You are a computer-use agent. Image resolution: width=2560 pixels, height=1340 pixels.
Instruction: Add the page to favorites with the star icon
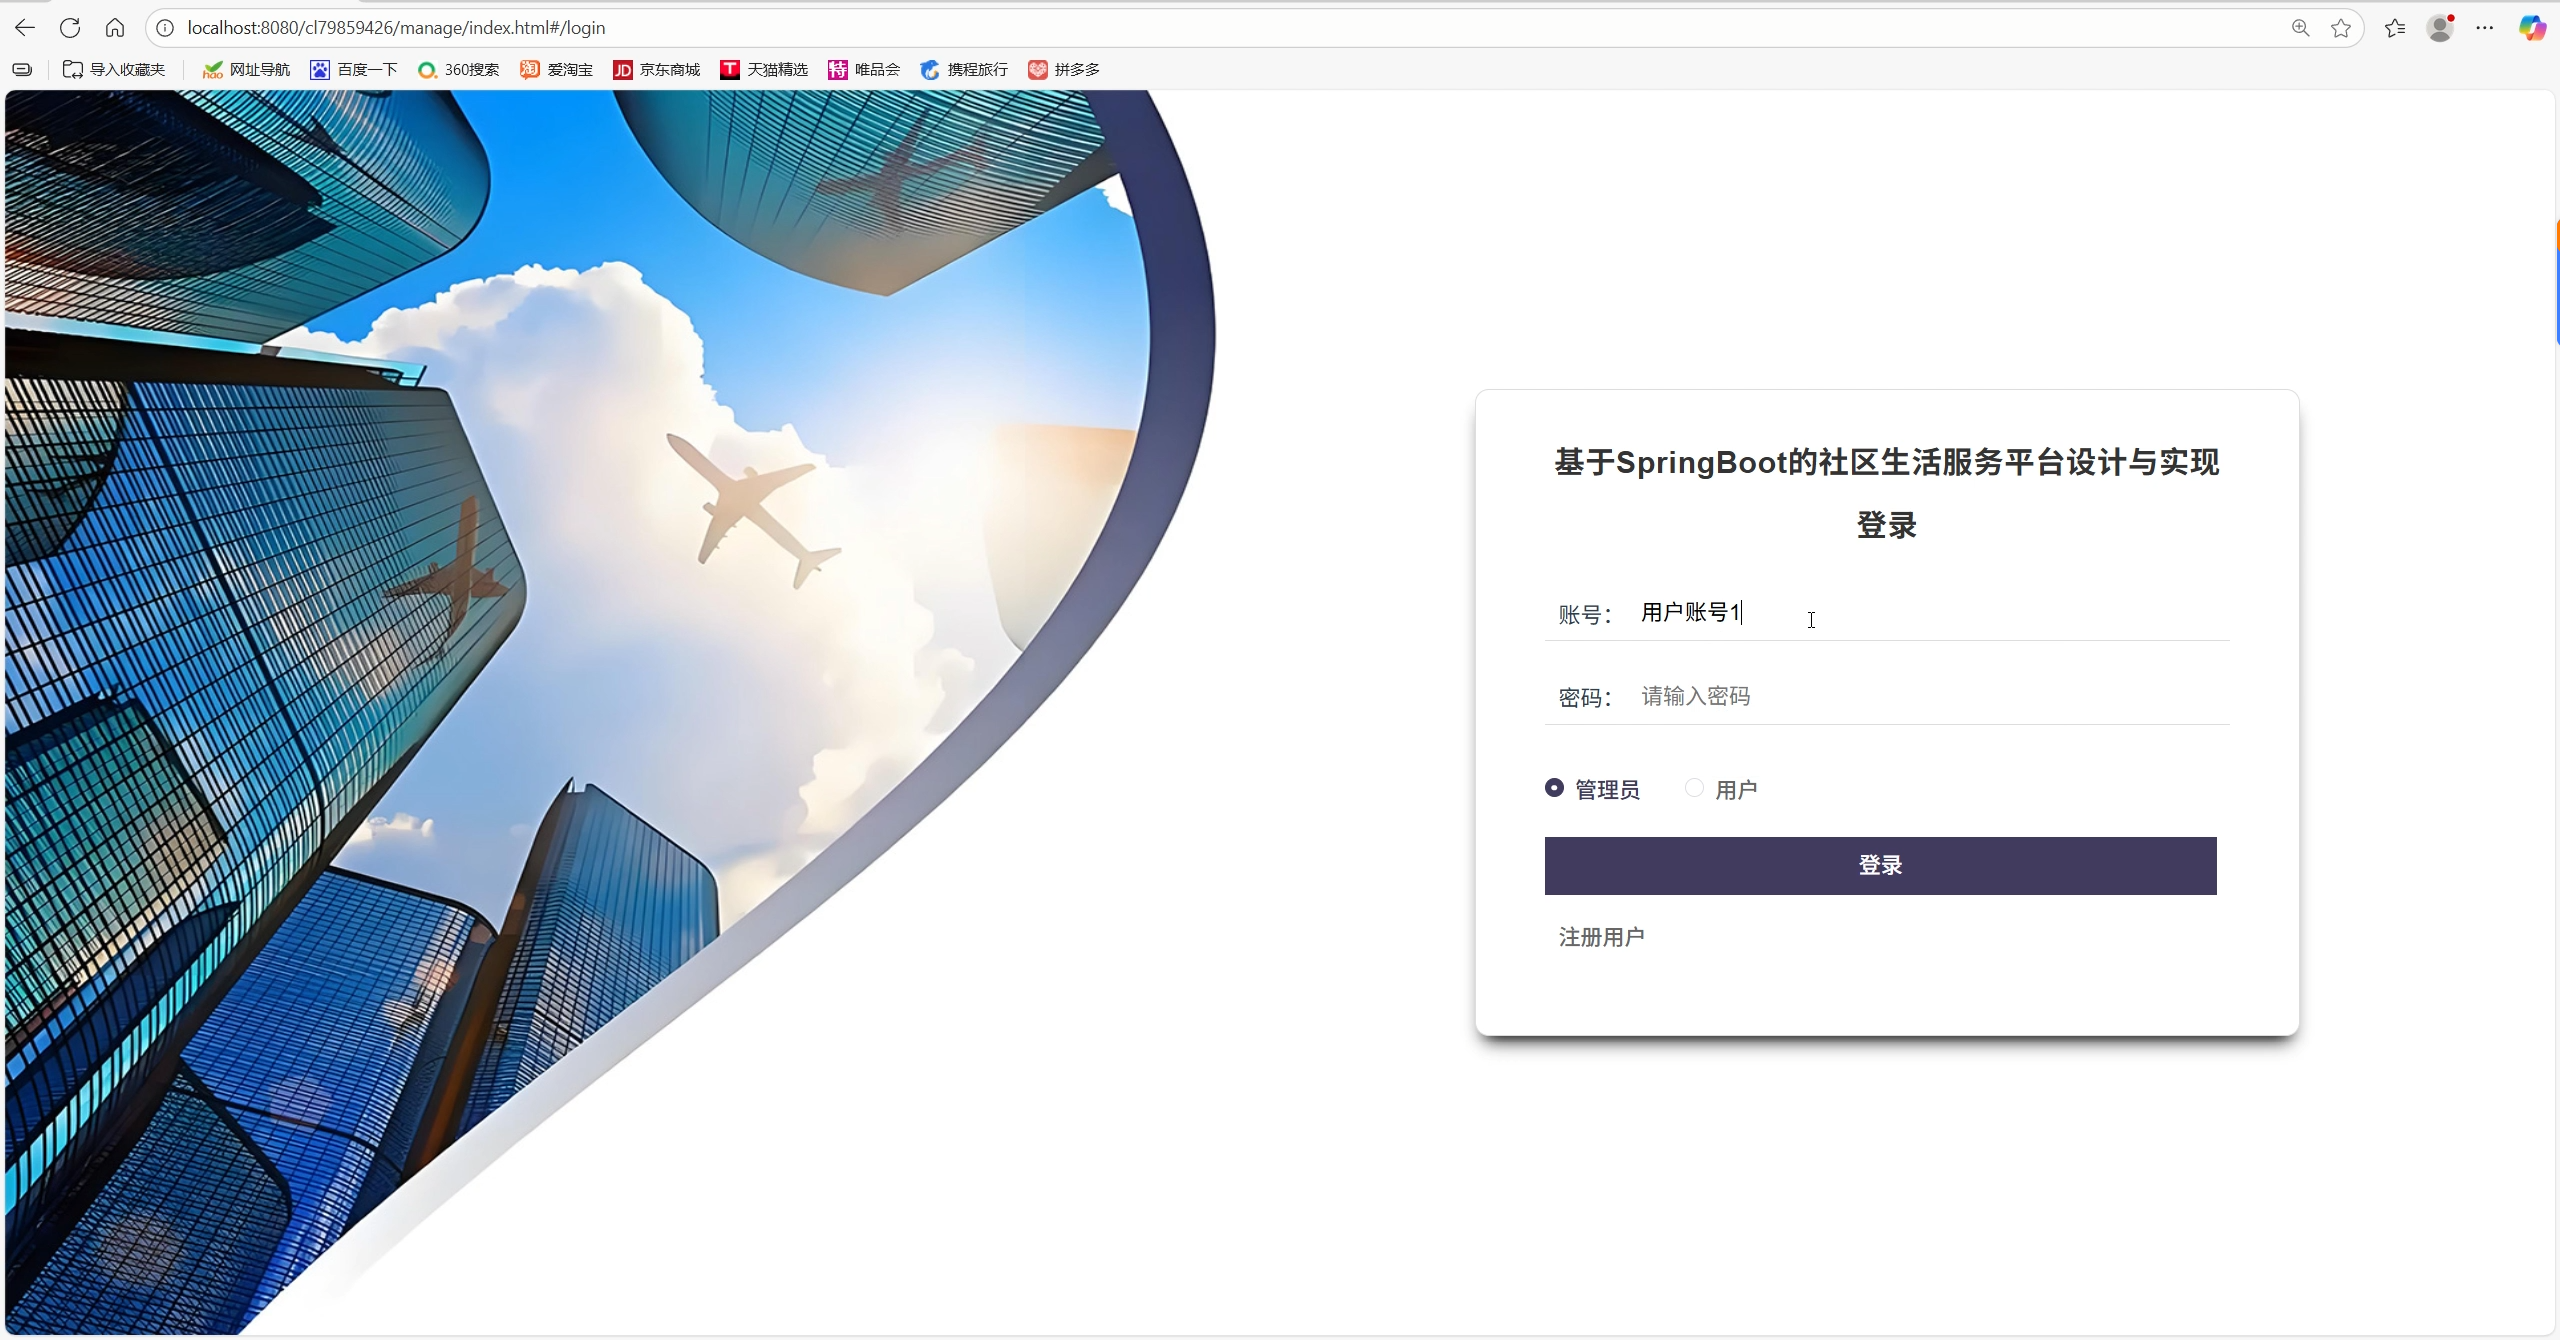[x=2341, y=28]
